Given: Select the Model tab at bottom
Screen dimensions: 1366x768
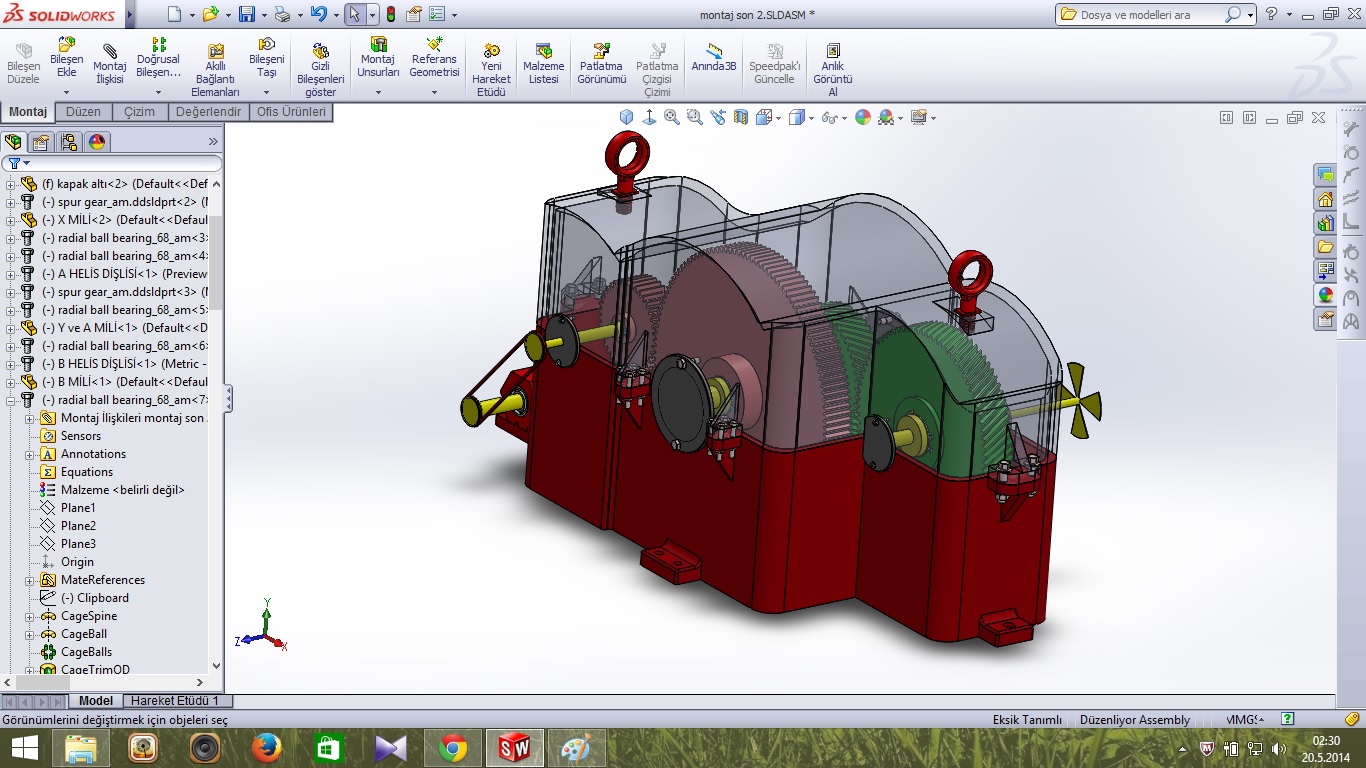Looking at the screenshot, I should [96, 701].
